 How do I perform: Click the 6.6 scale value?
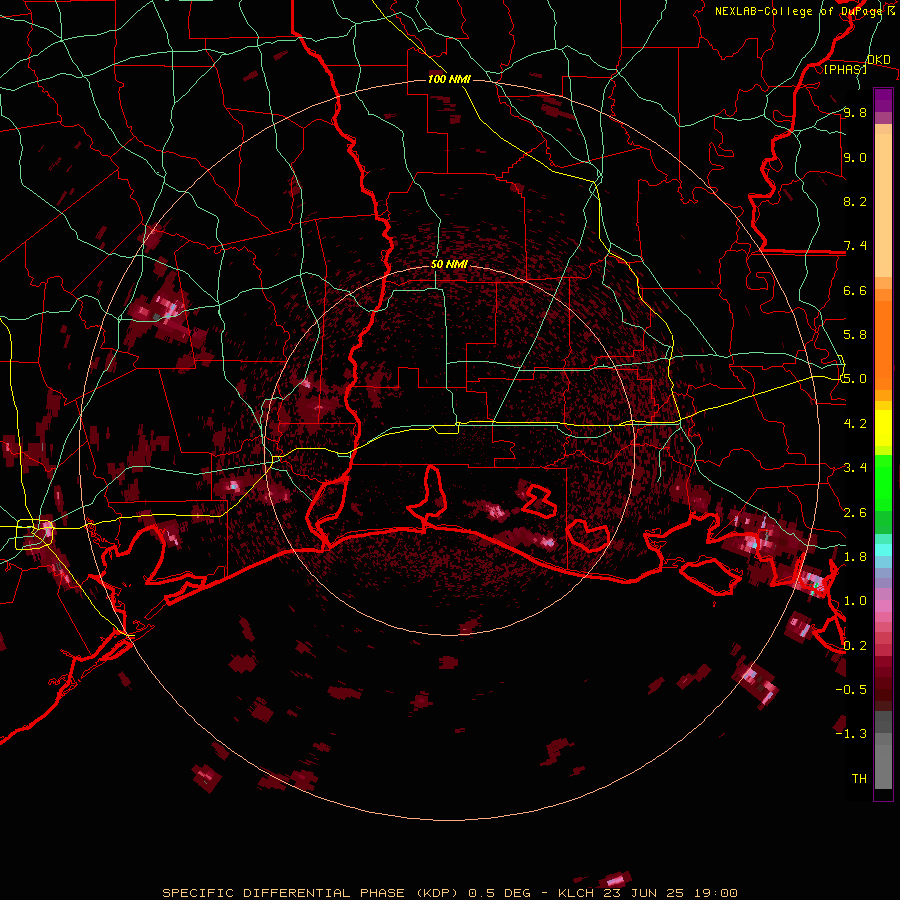pos(855,290)
